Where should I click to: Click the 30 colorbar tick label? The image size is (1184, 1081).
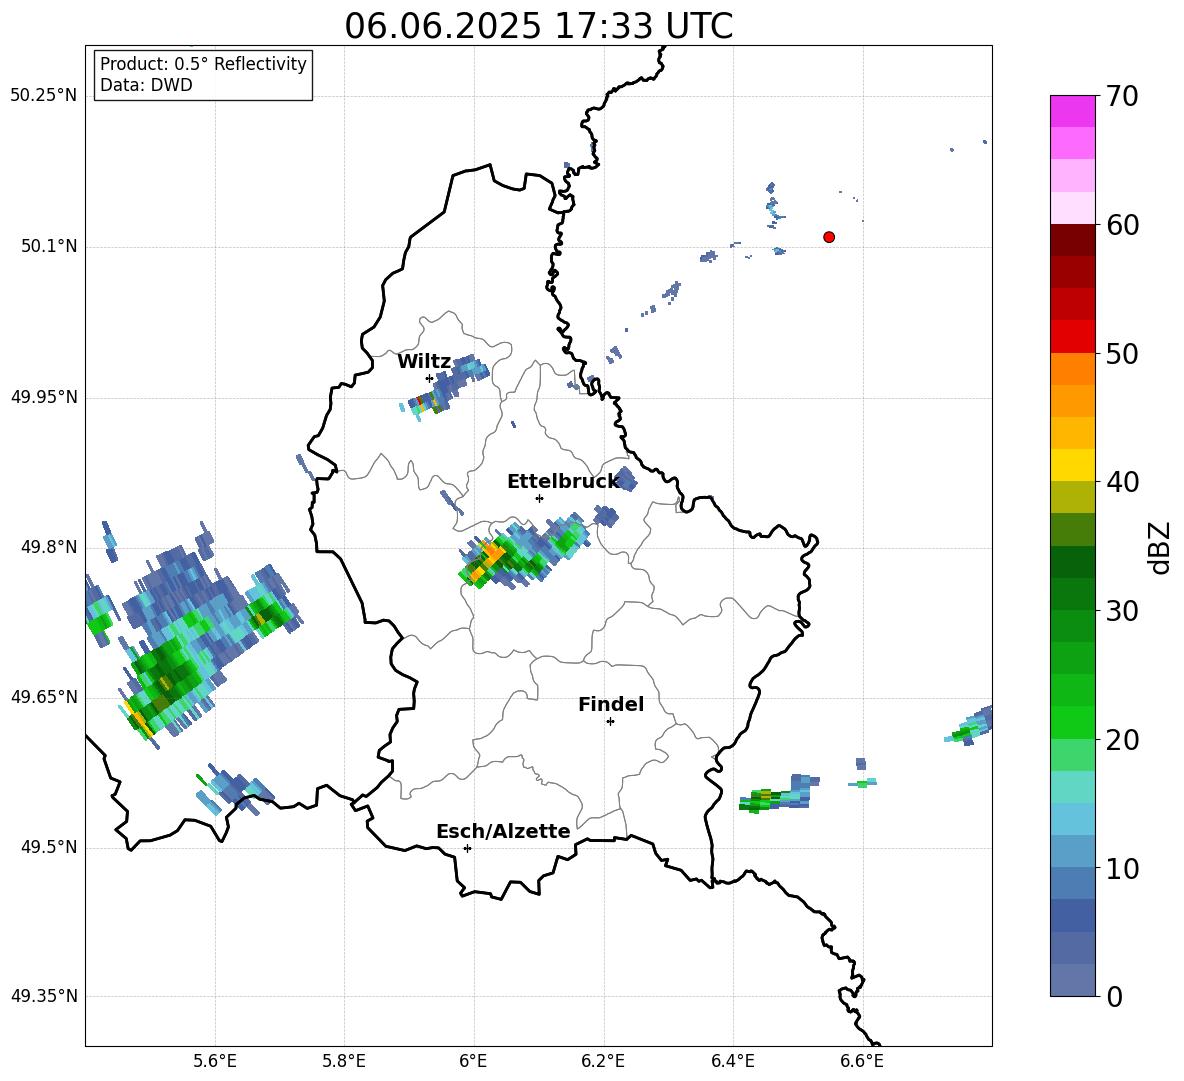click(1122, 611)
